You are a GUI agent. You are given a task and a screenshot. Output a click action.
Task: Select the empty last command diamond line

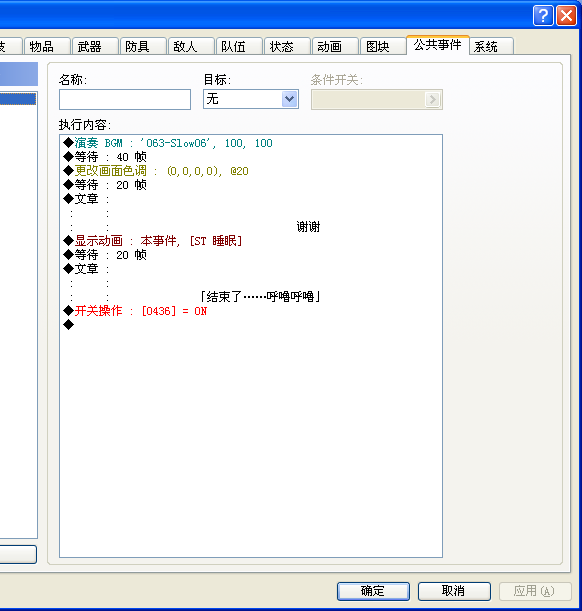pos(251,325)
